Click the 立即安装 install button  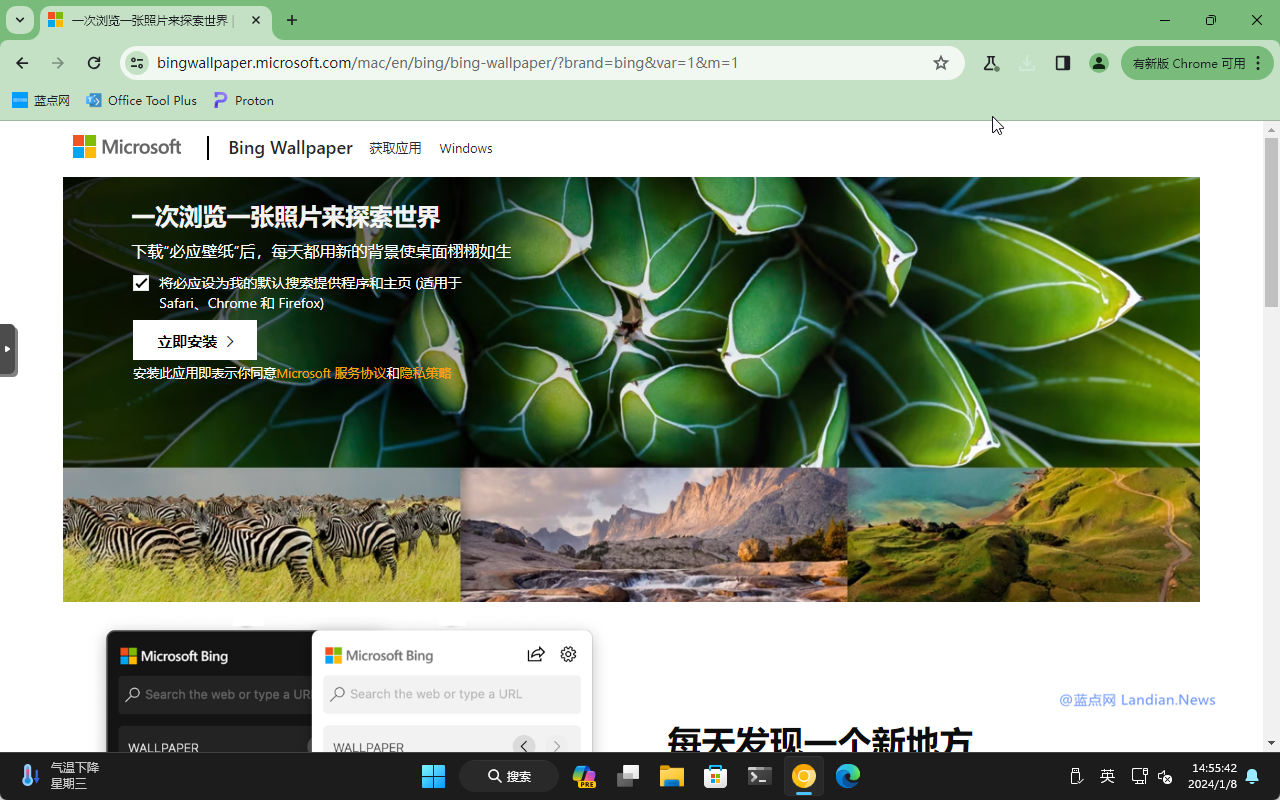[x=195, y=341]
